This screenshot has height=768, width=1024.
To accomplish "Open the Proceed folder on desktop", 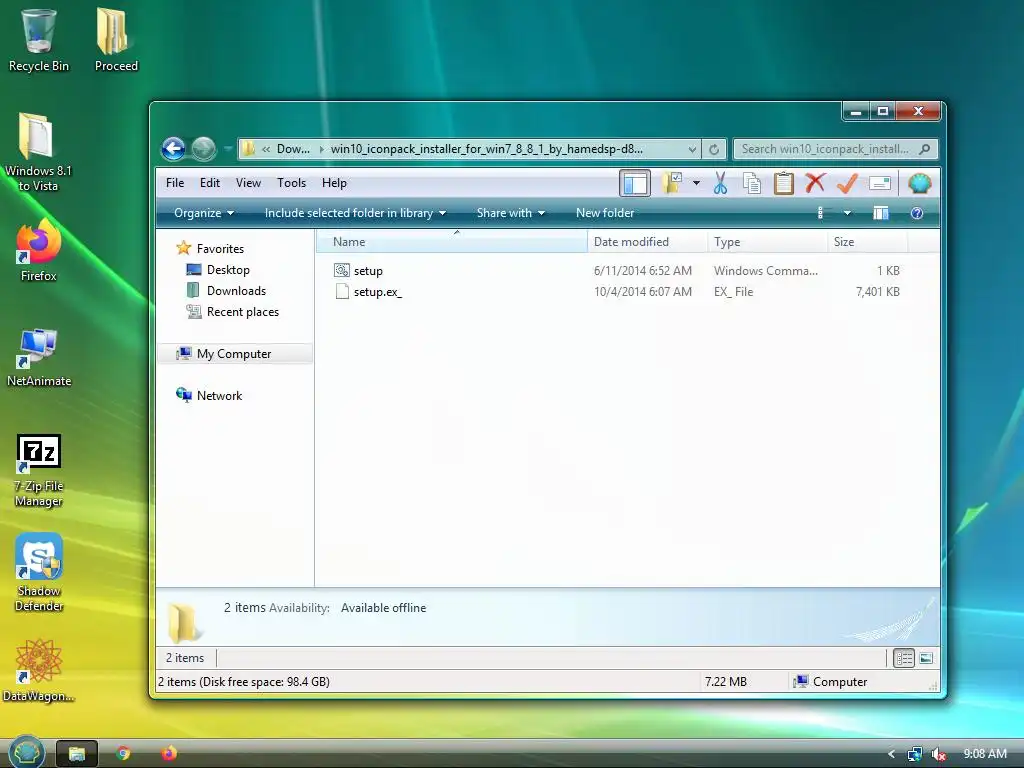I will 116,40.
